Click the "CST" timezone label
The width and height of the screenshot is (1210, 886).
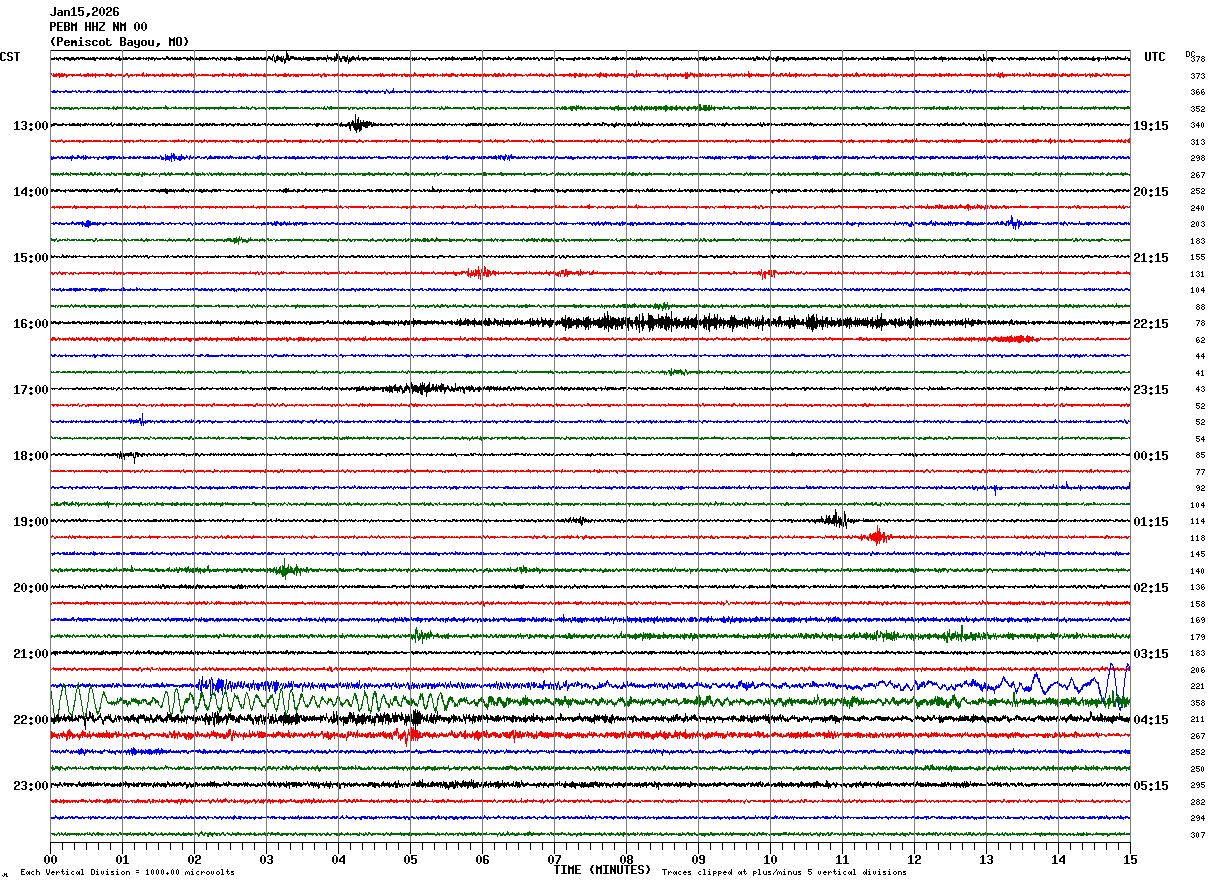coord(10,57)
